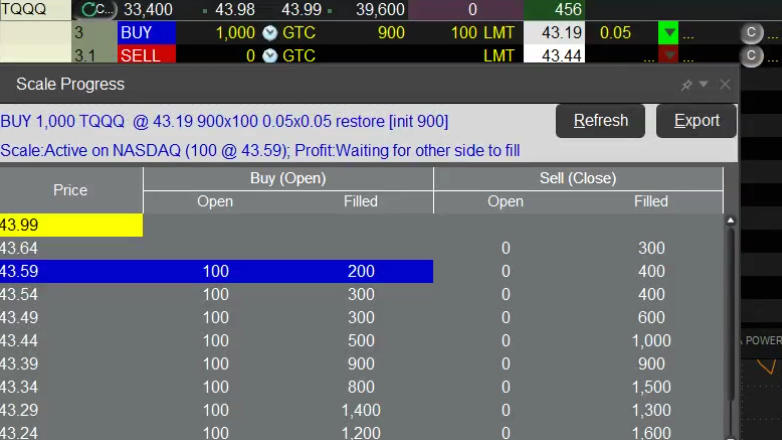Viewport: 782px width, 440px height.
Task: Click the cancel 'C' button on SELL order row
Action: coord(750,55)
